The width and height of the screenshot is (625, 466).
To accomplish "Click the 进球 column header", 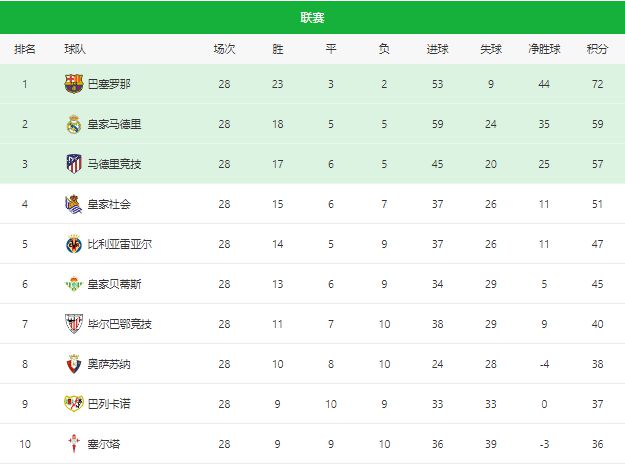I will (x=437, y=49).
